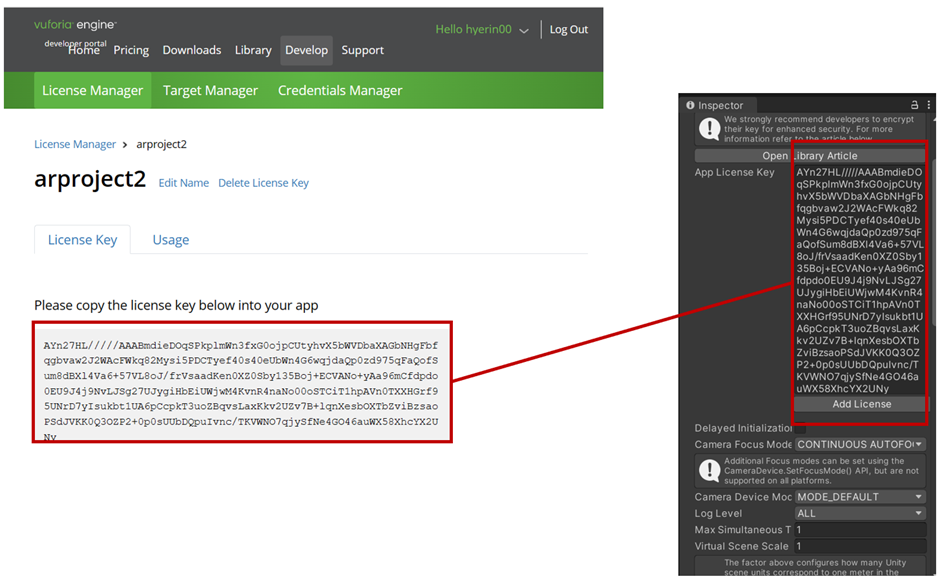Open the Camera Device Mode dropdown
The image size is (940, 581).
pyautogui.click(x=860, y=497)
